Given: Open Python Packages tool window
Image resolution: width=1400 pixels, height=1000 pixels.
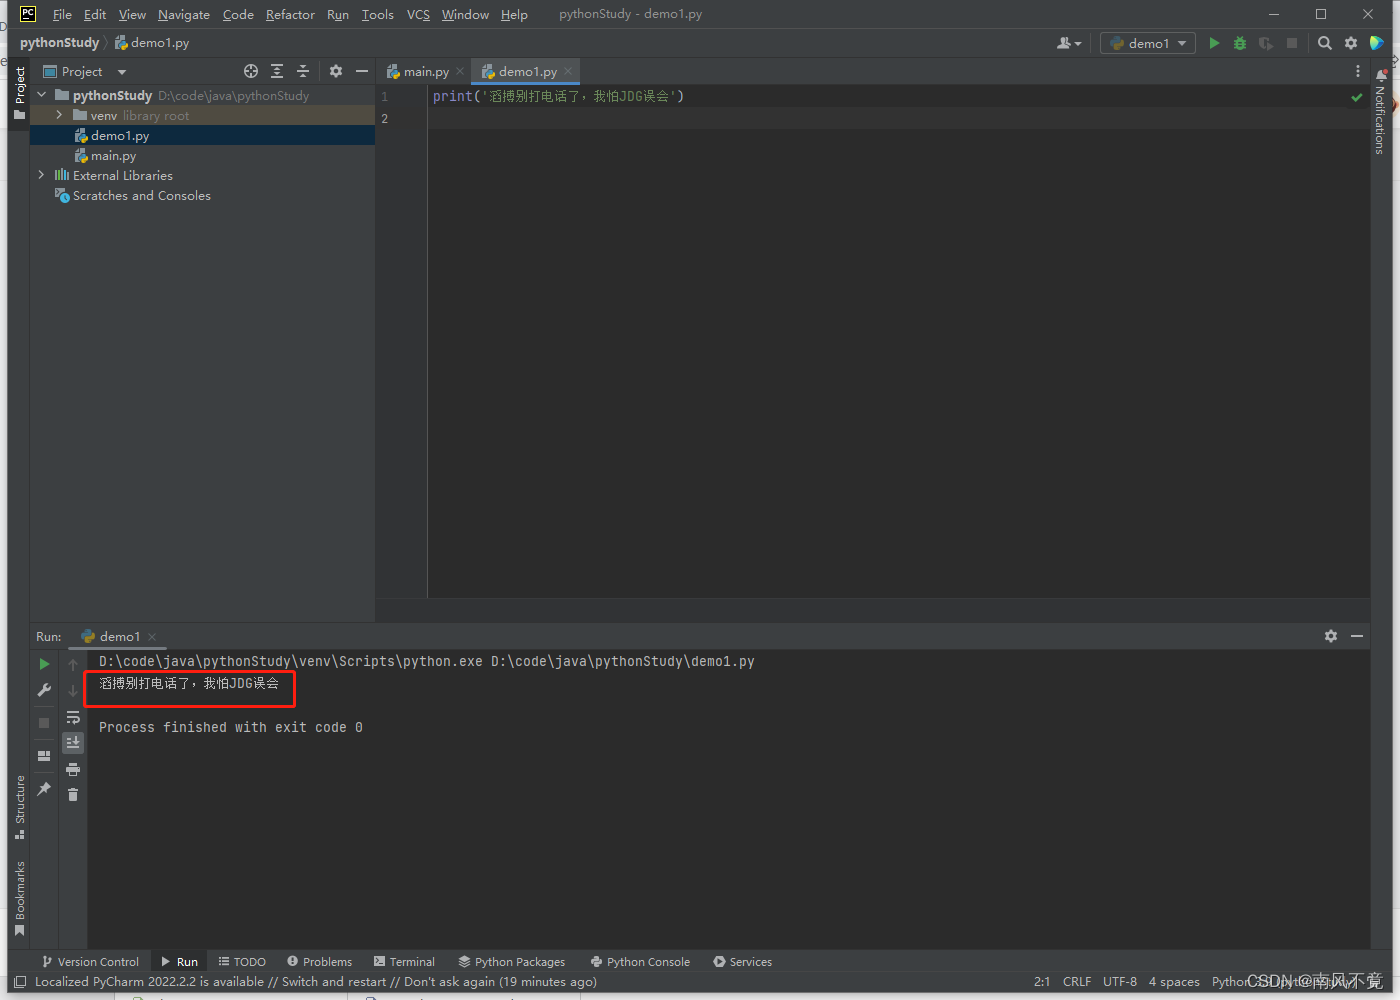Looking at the screenshot, I should click(x=512, y=962).
